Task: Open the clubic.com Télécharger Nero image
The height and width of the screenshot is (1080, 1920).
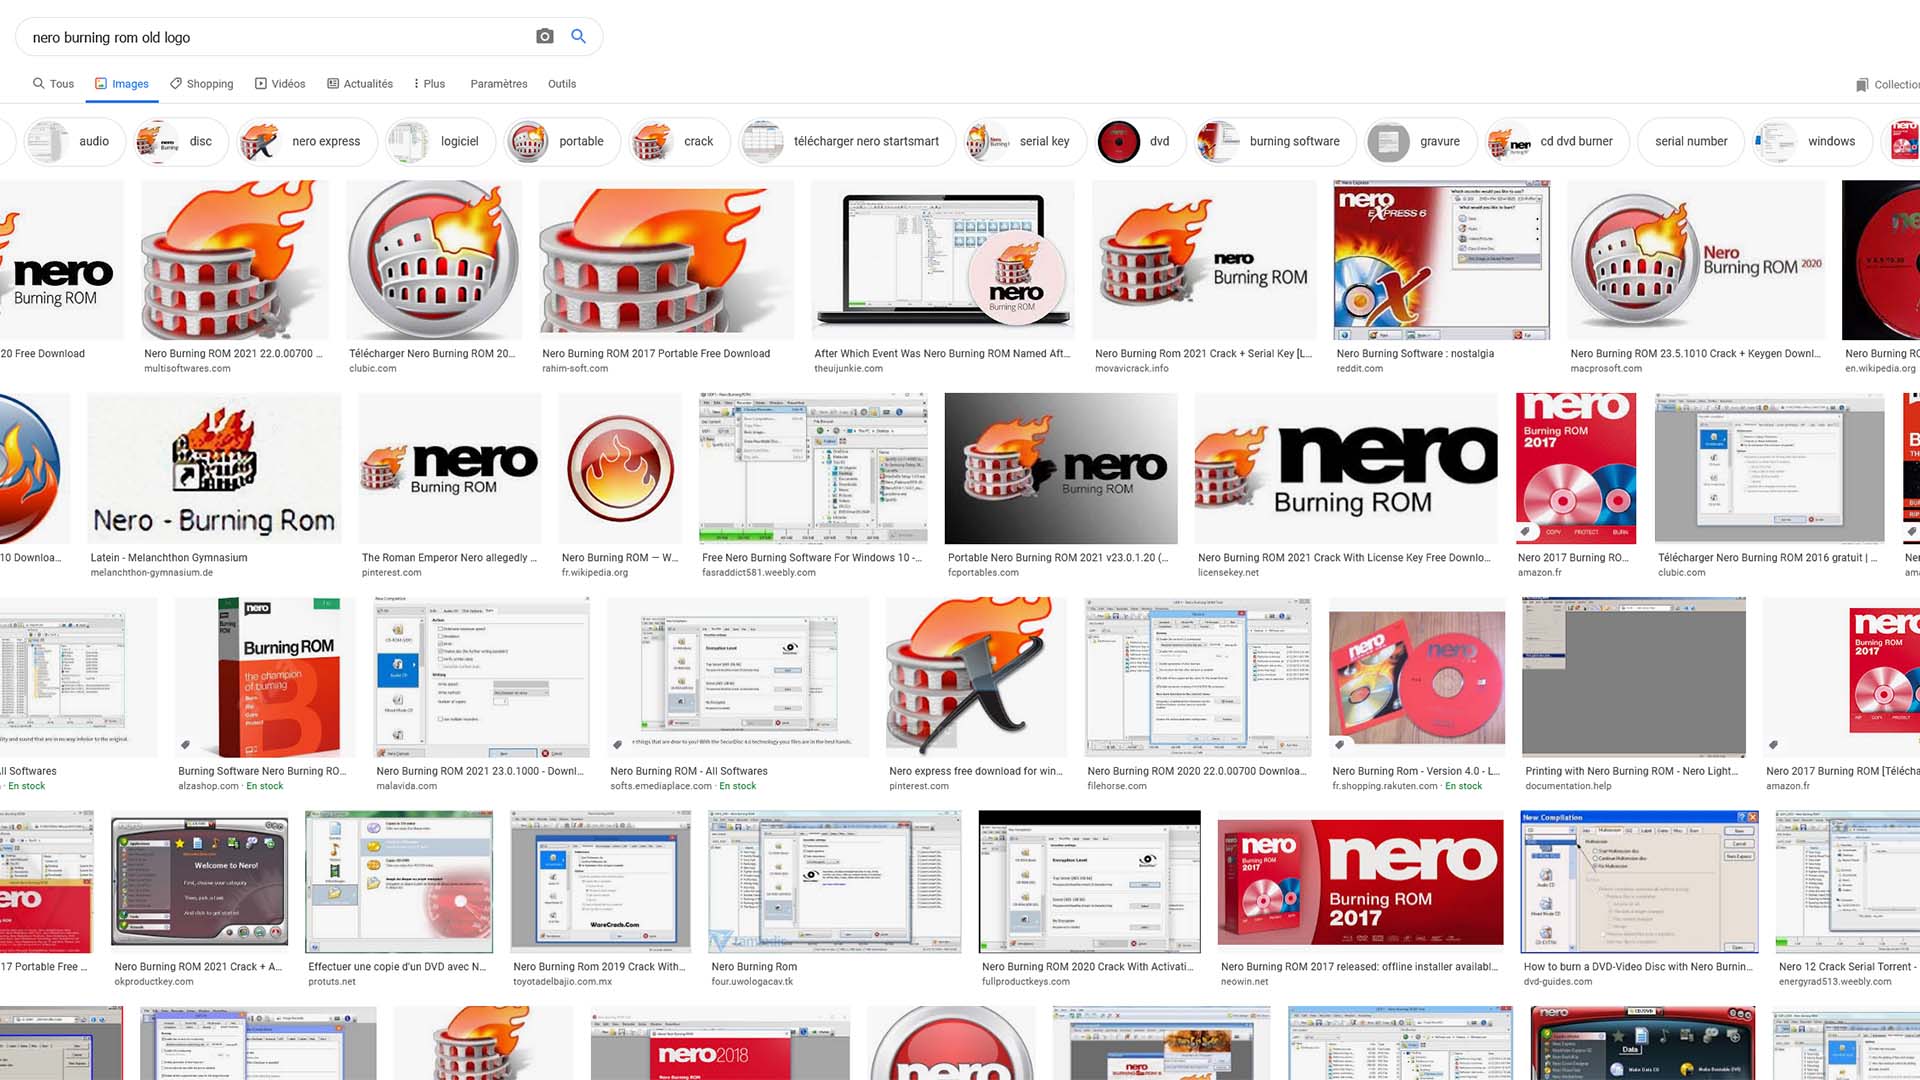Action: pyautogui.click(x=434, y=260)
